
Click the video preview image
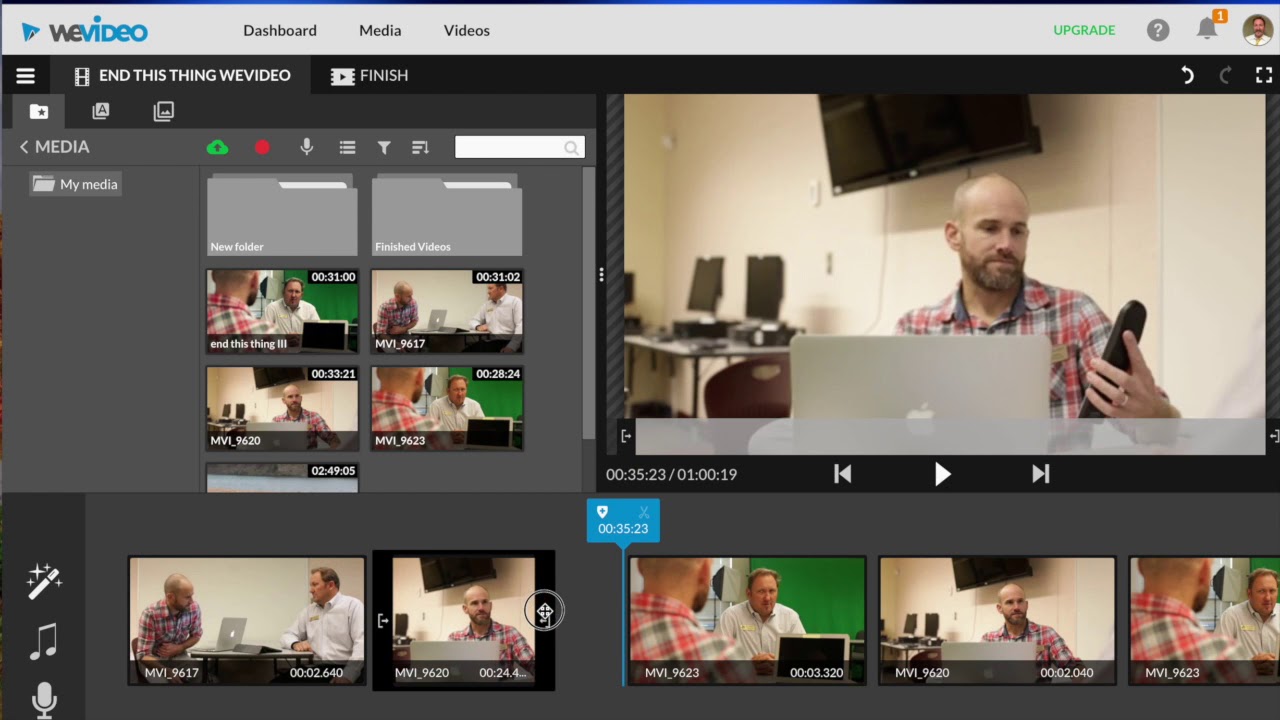pos(944,274)
